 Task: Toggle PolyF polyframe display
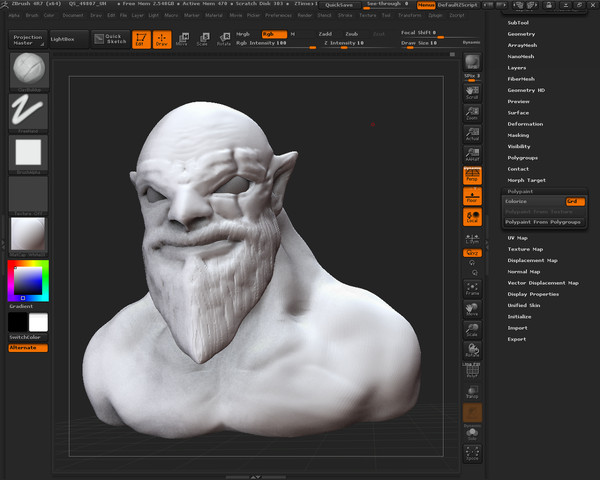[472, 370]
